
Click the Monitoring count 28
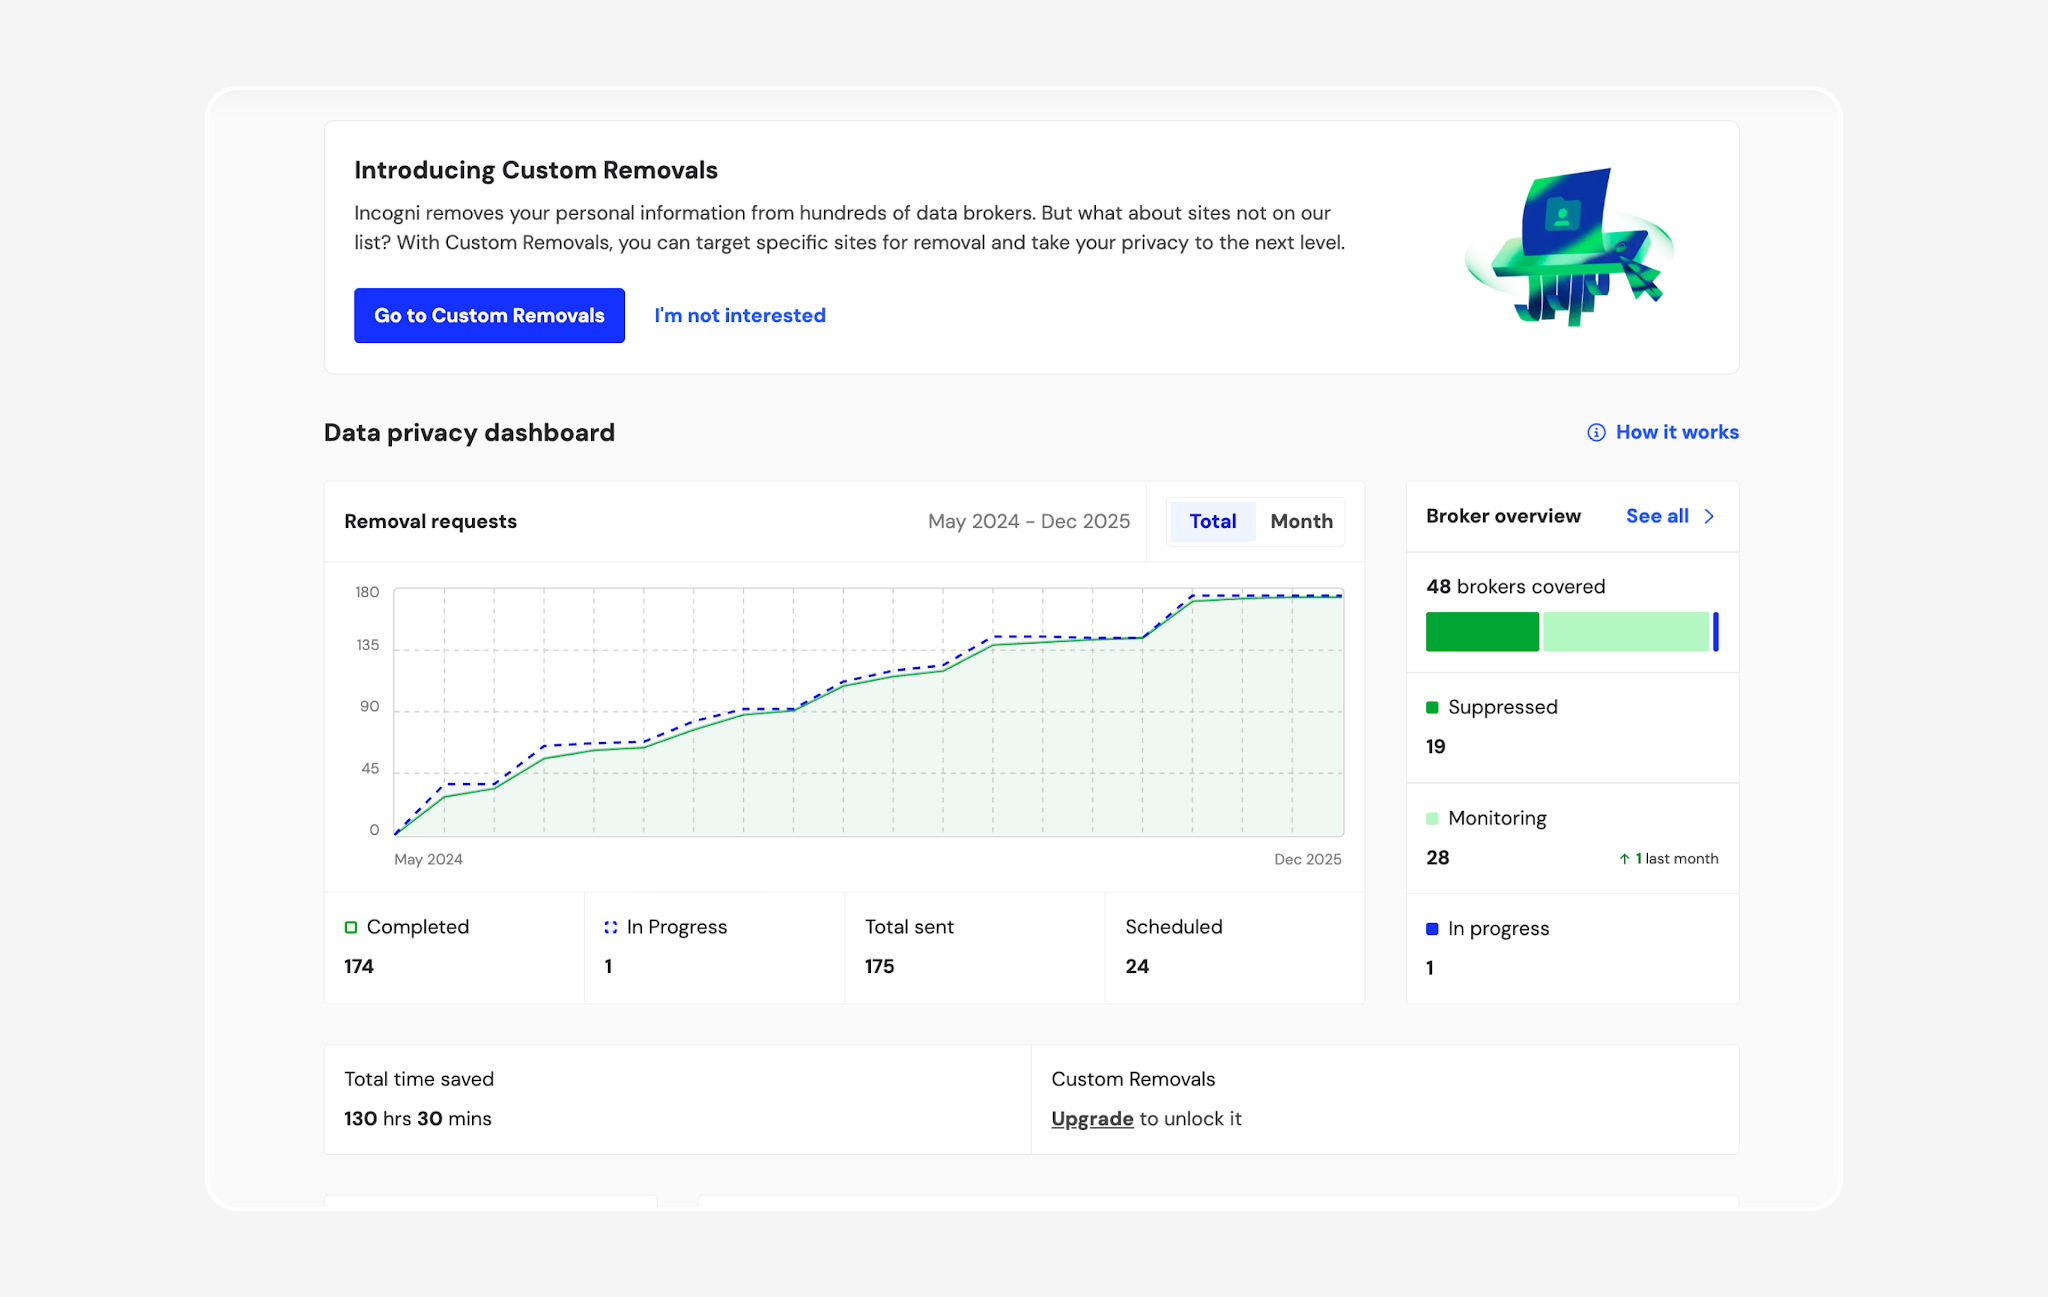tap(1438, 858)
